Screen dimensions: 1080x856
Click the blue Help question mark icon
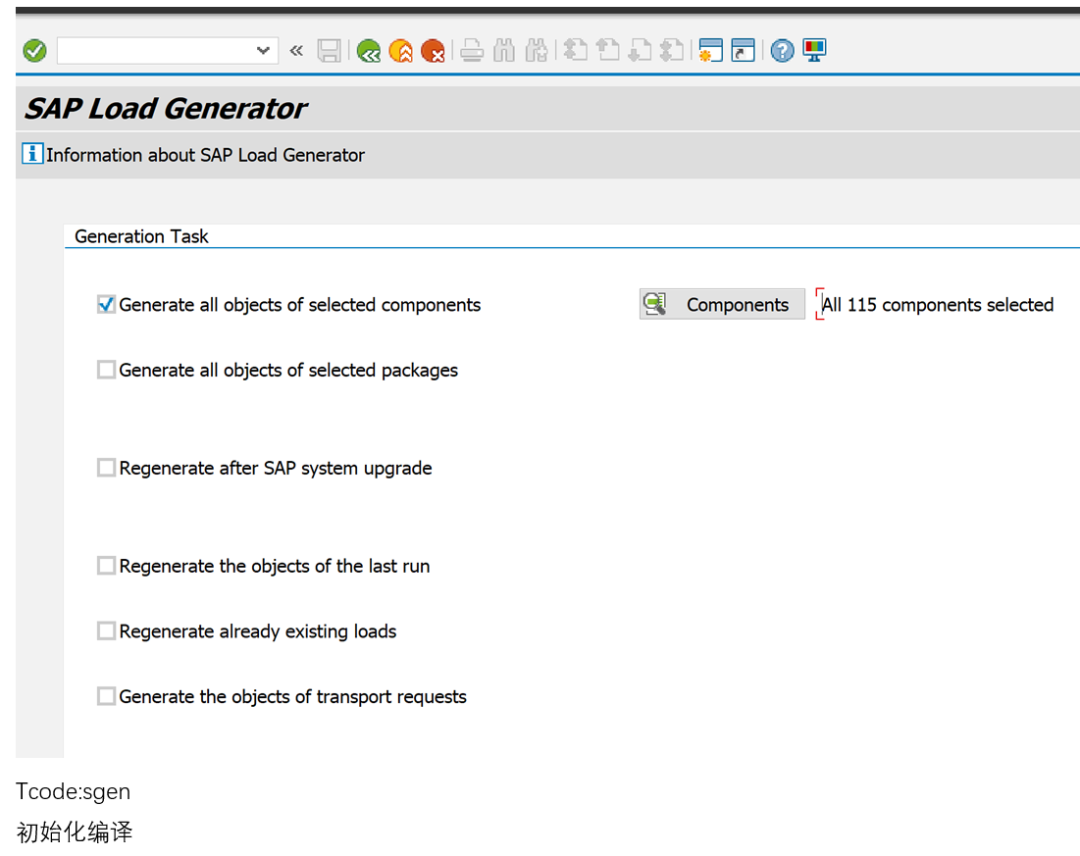(x=782, y=50)
